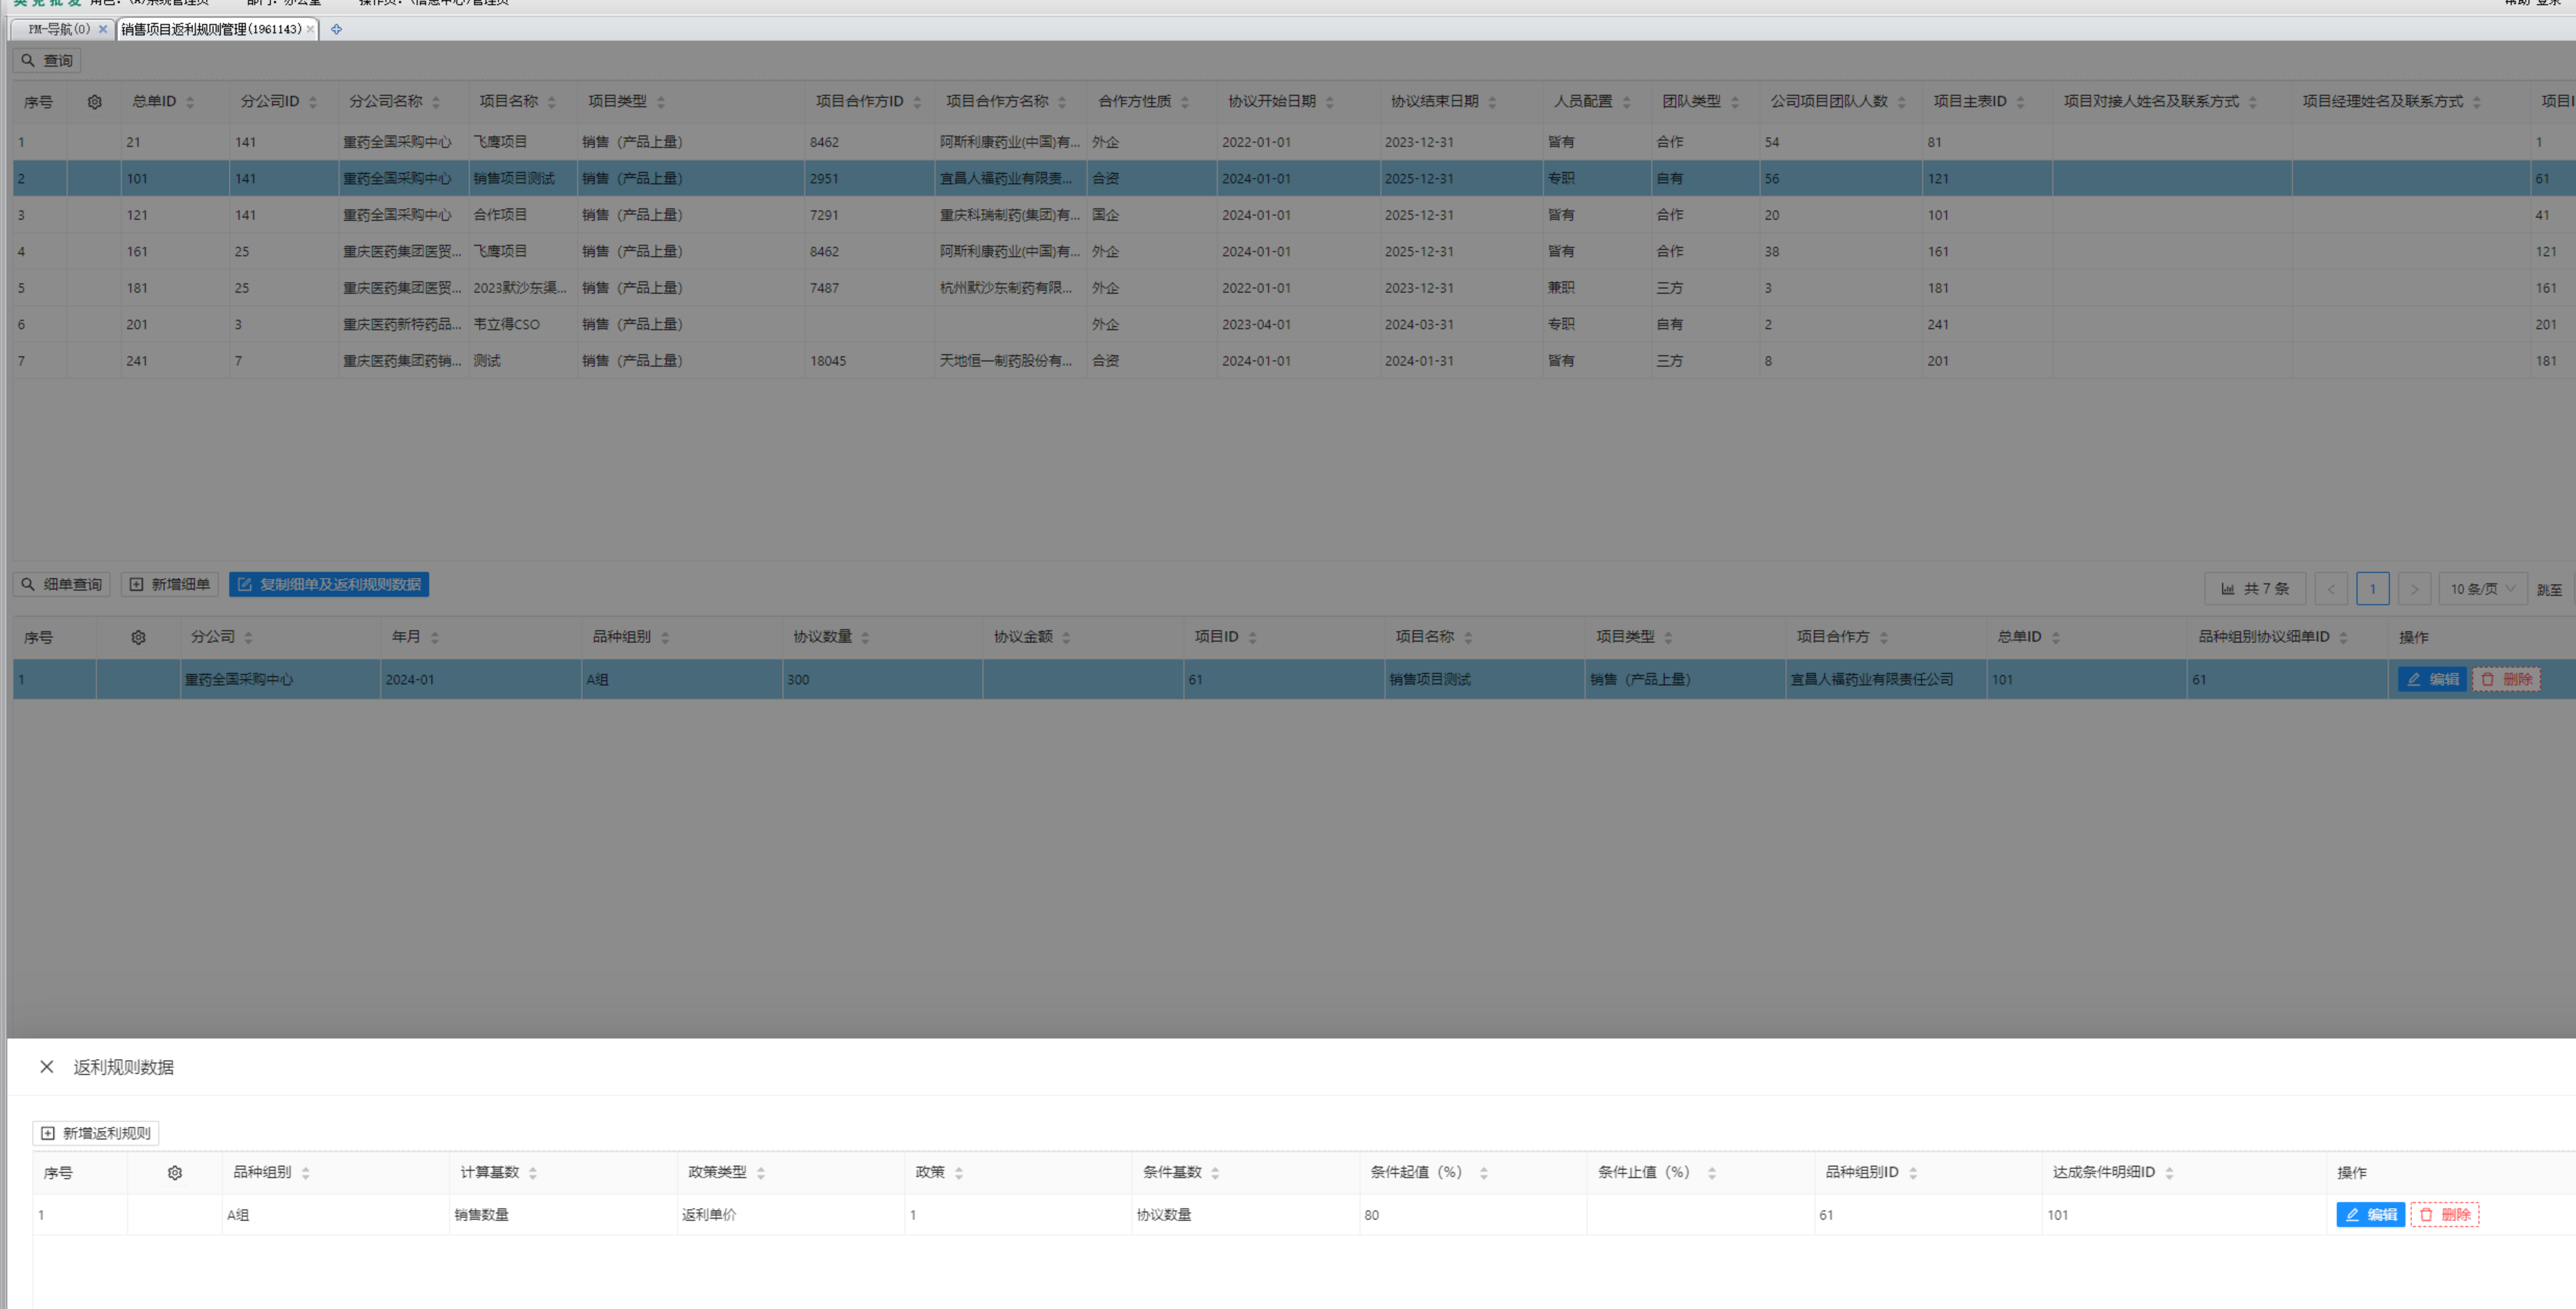Screen dimensions: 2576x1309
Task: Switch to PM-导航(0) tab
Action: pos(58,29)
